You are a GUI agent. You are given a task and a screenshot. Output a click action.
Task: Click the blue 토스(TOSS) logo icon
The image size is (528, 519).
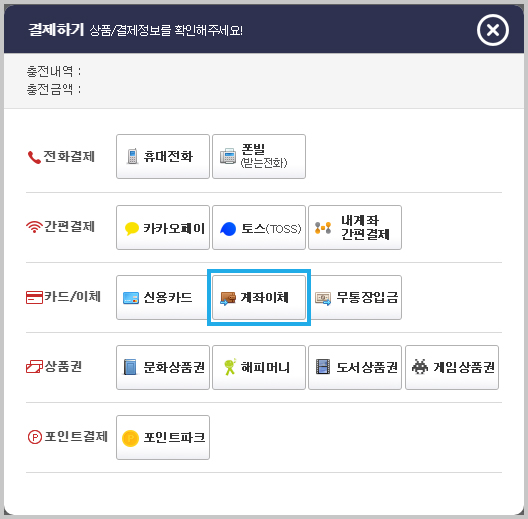click(228, 229)
